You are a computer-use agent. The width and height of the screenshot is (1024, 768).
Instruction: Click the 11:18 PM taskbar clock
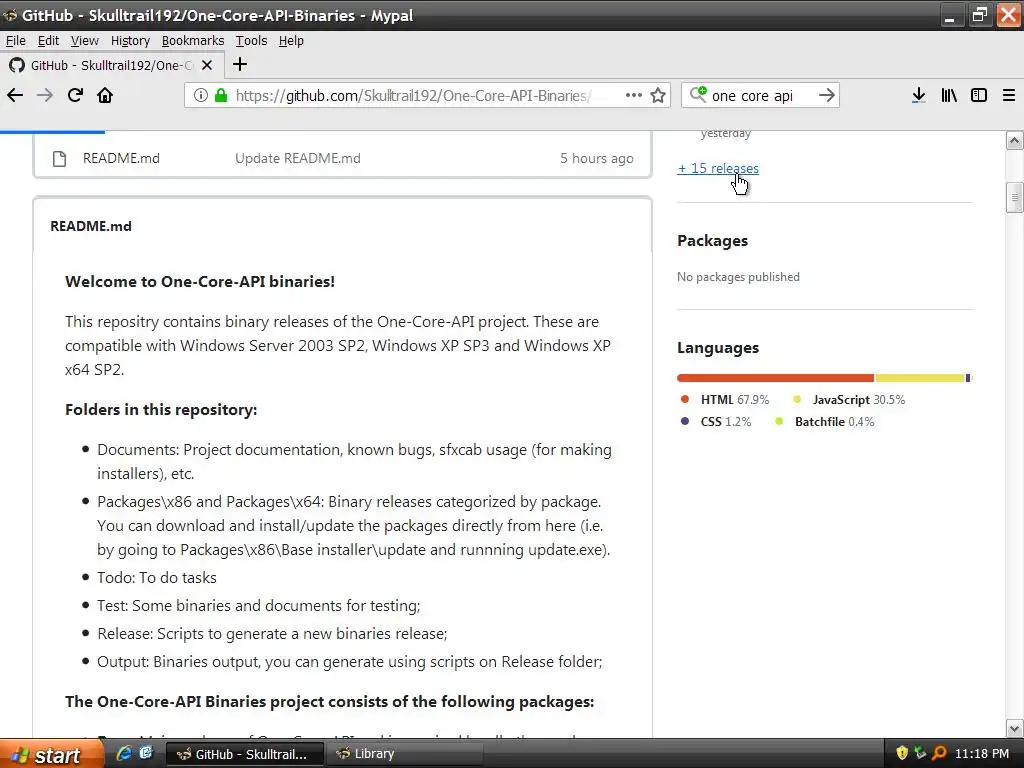pos(982,754)
